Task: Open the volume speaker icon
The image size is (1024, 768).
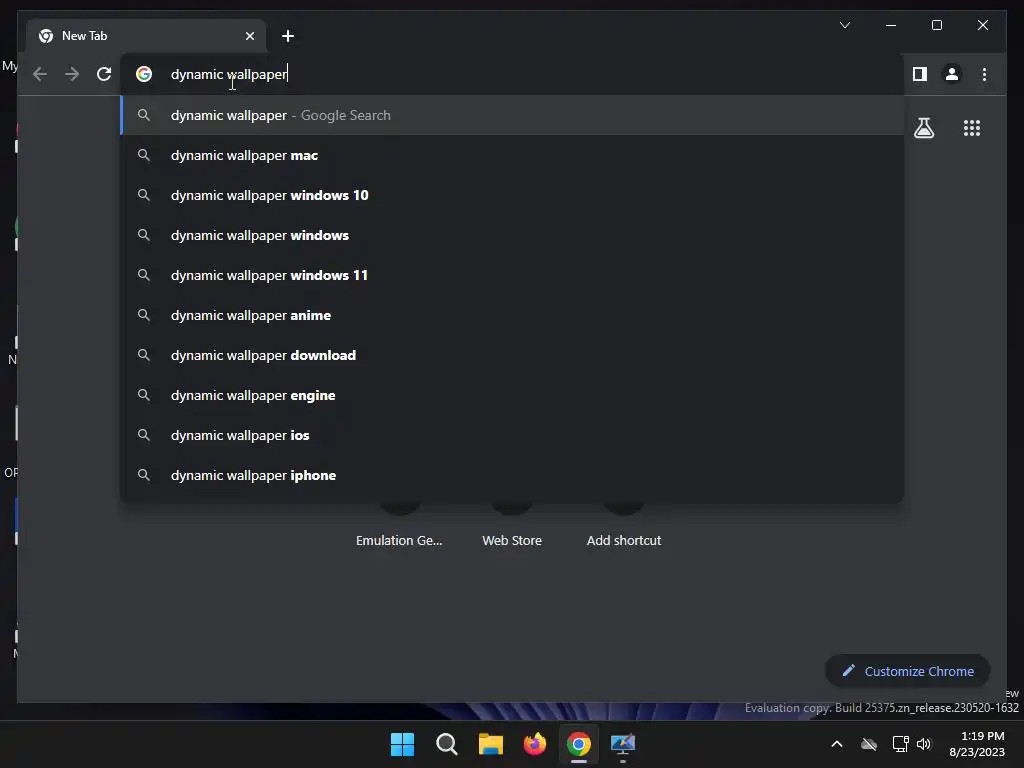Action: tap(923, 744)
